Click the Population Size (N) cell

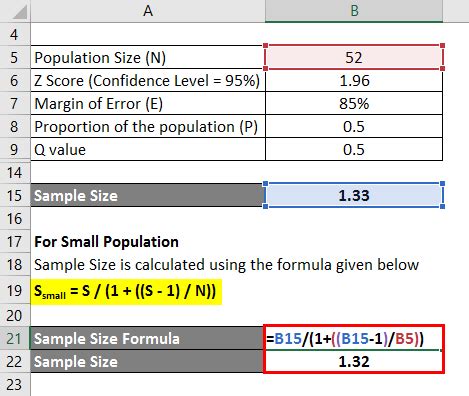coord(148,57)
